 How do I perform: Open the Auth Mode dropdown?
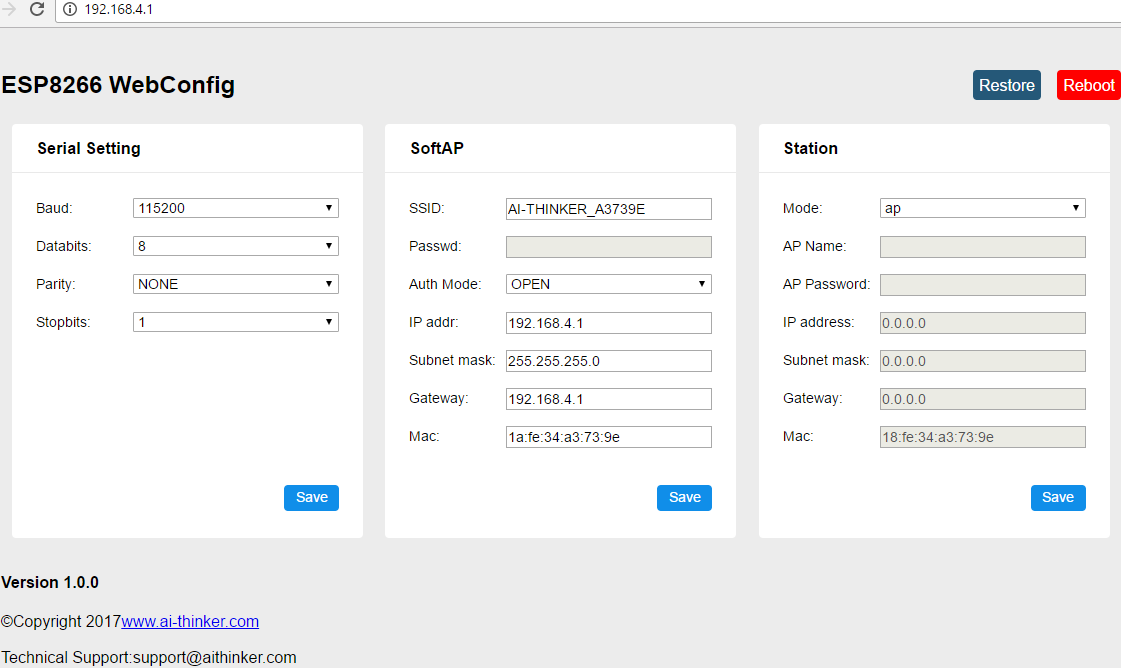[609, 284]
